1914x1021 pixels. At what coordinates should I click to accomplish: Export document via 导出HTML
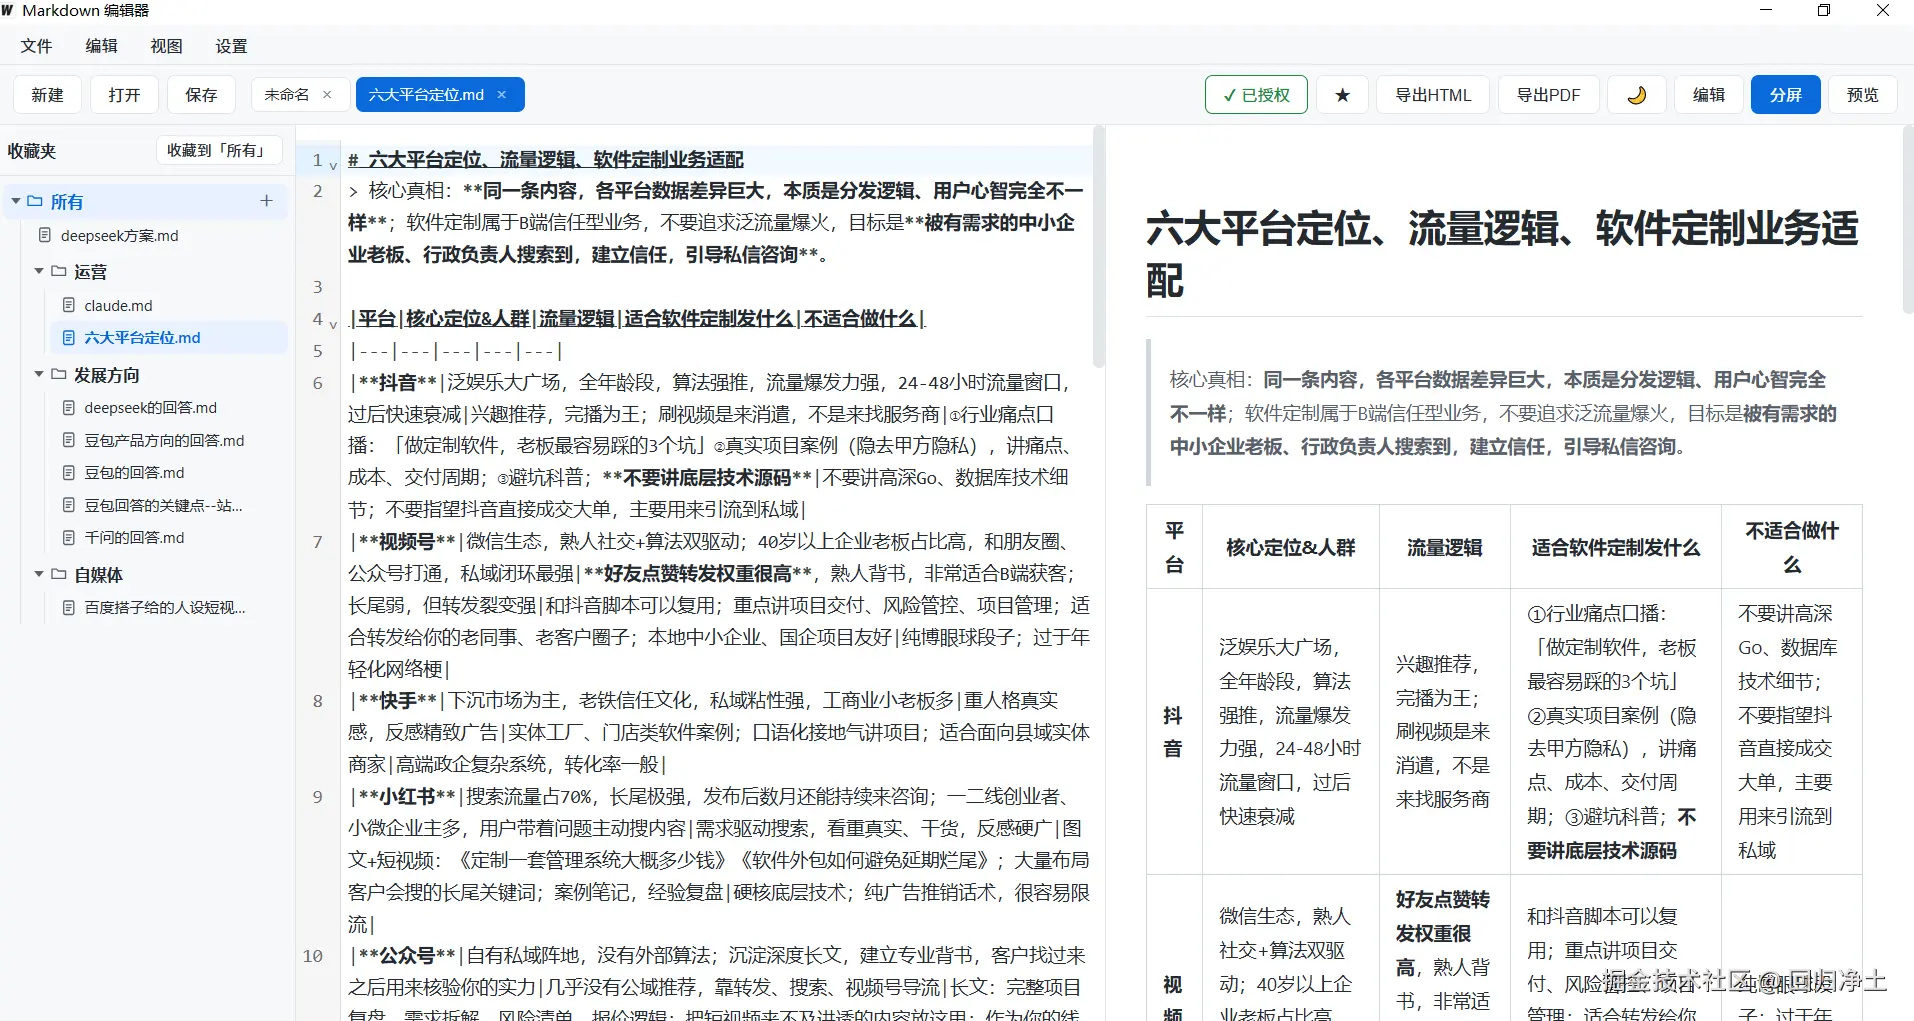coord(1433,95)
